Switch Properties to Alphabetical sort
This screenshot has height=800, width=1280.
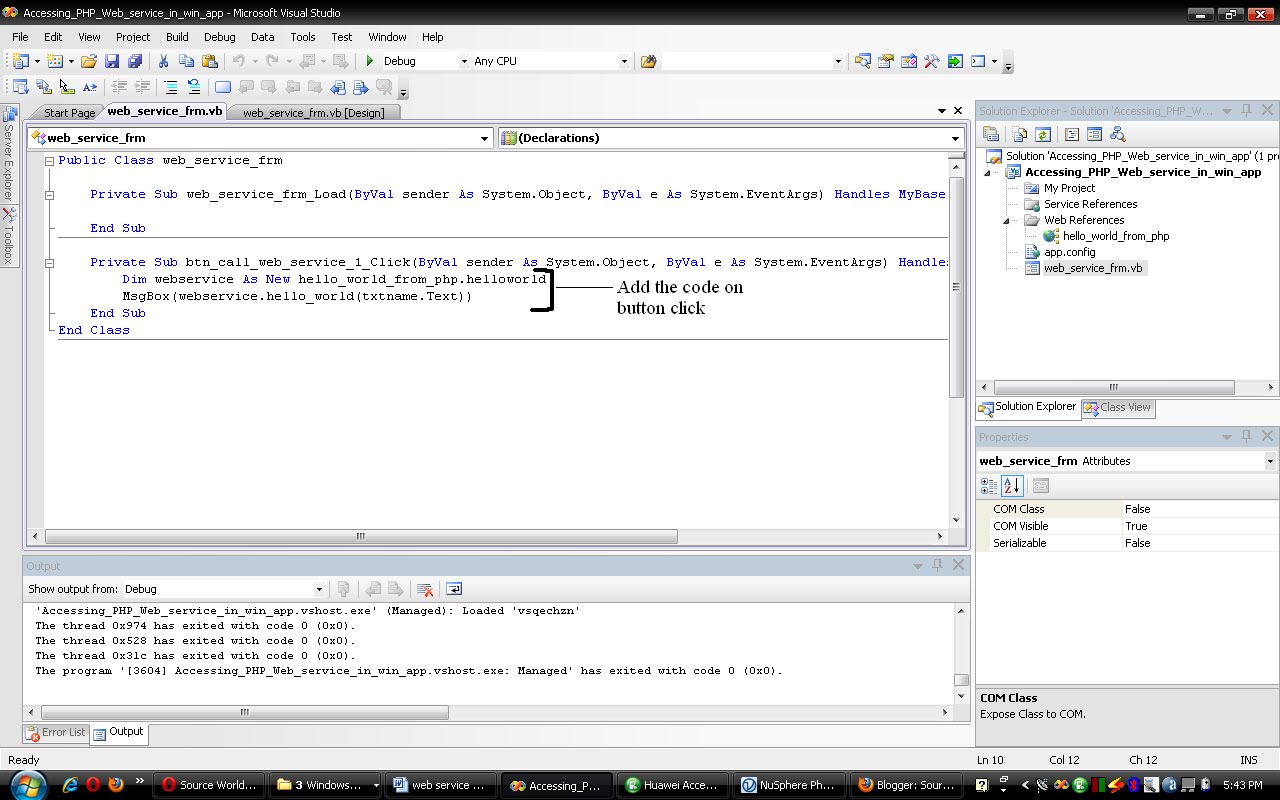pyautogui.click(x=1011, y=486)
